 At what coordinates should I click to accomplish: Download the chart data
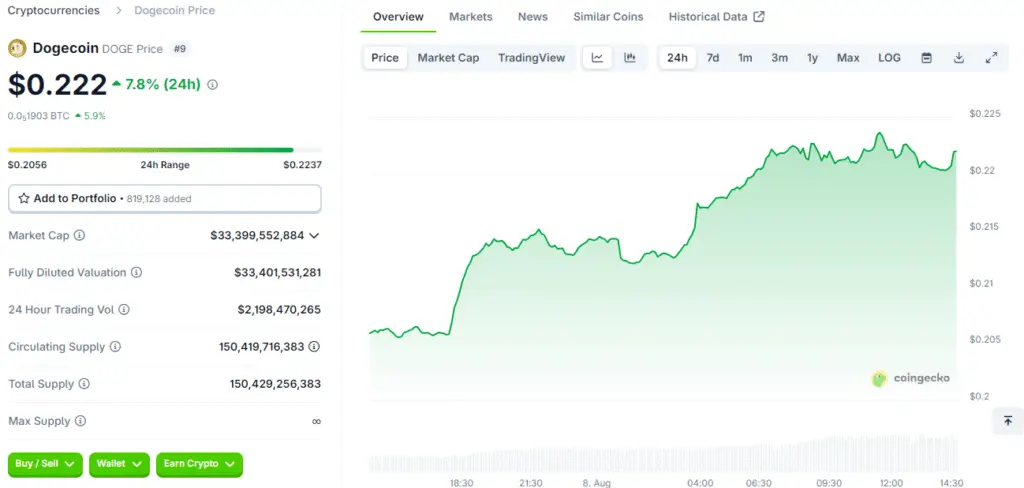(959, 57)
